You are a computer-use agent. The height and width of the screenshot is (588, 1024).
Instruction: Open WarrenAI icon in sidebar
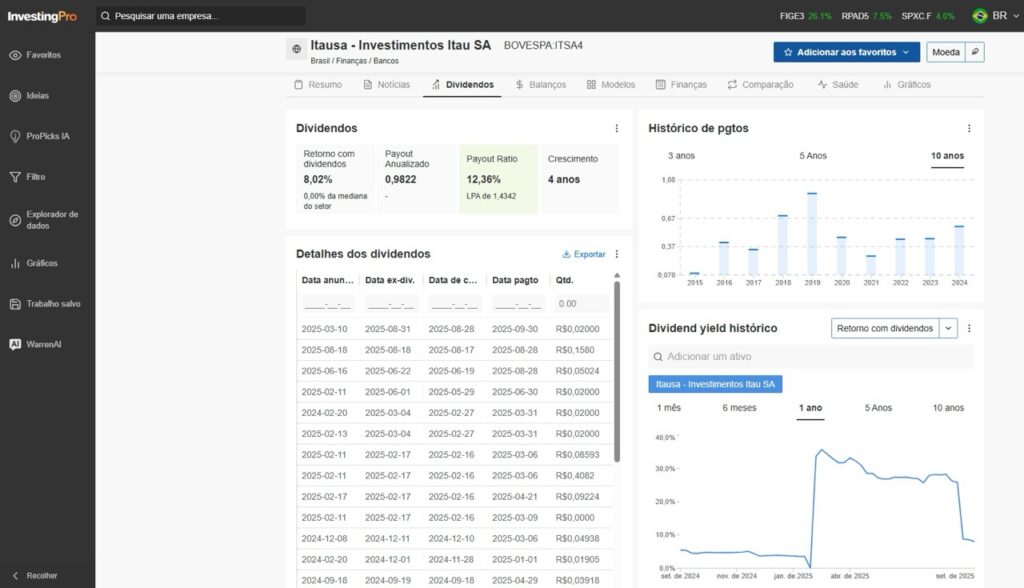click(15, 344)
